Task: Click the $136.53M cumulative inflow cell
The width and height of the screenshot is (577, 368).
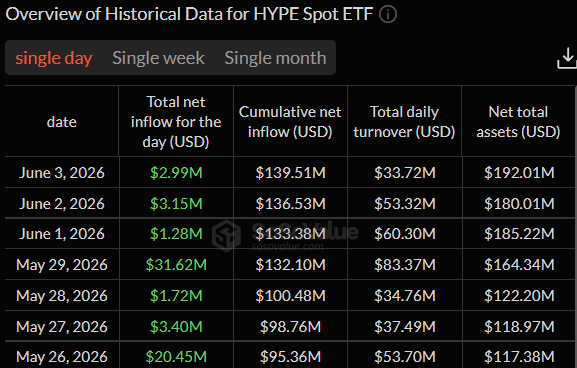Action: [290, 204]
